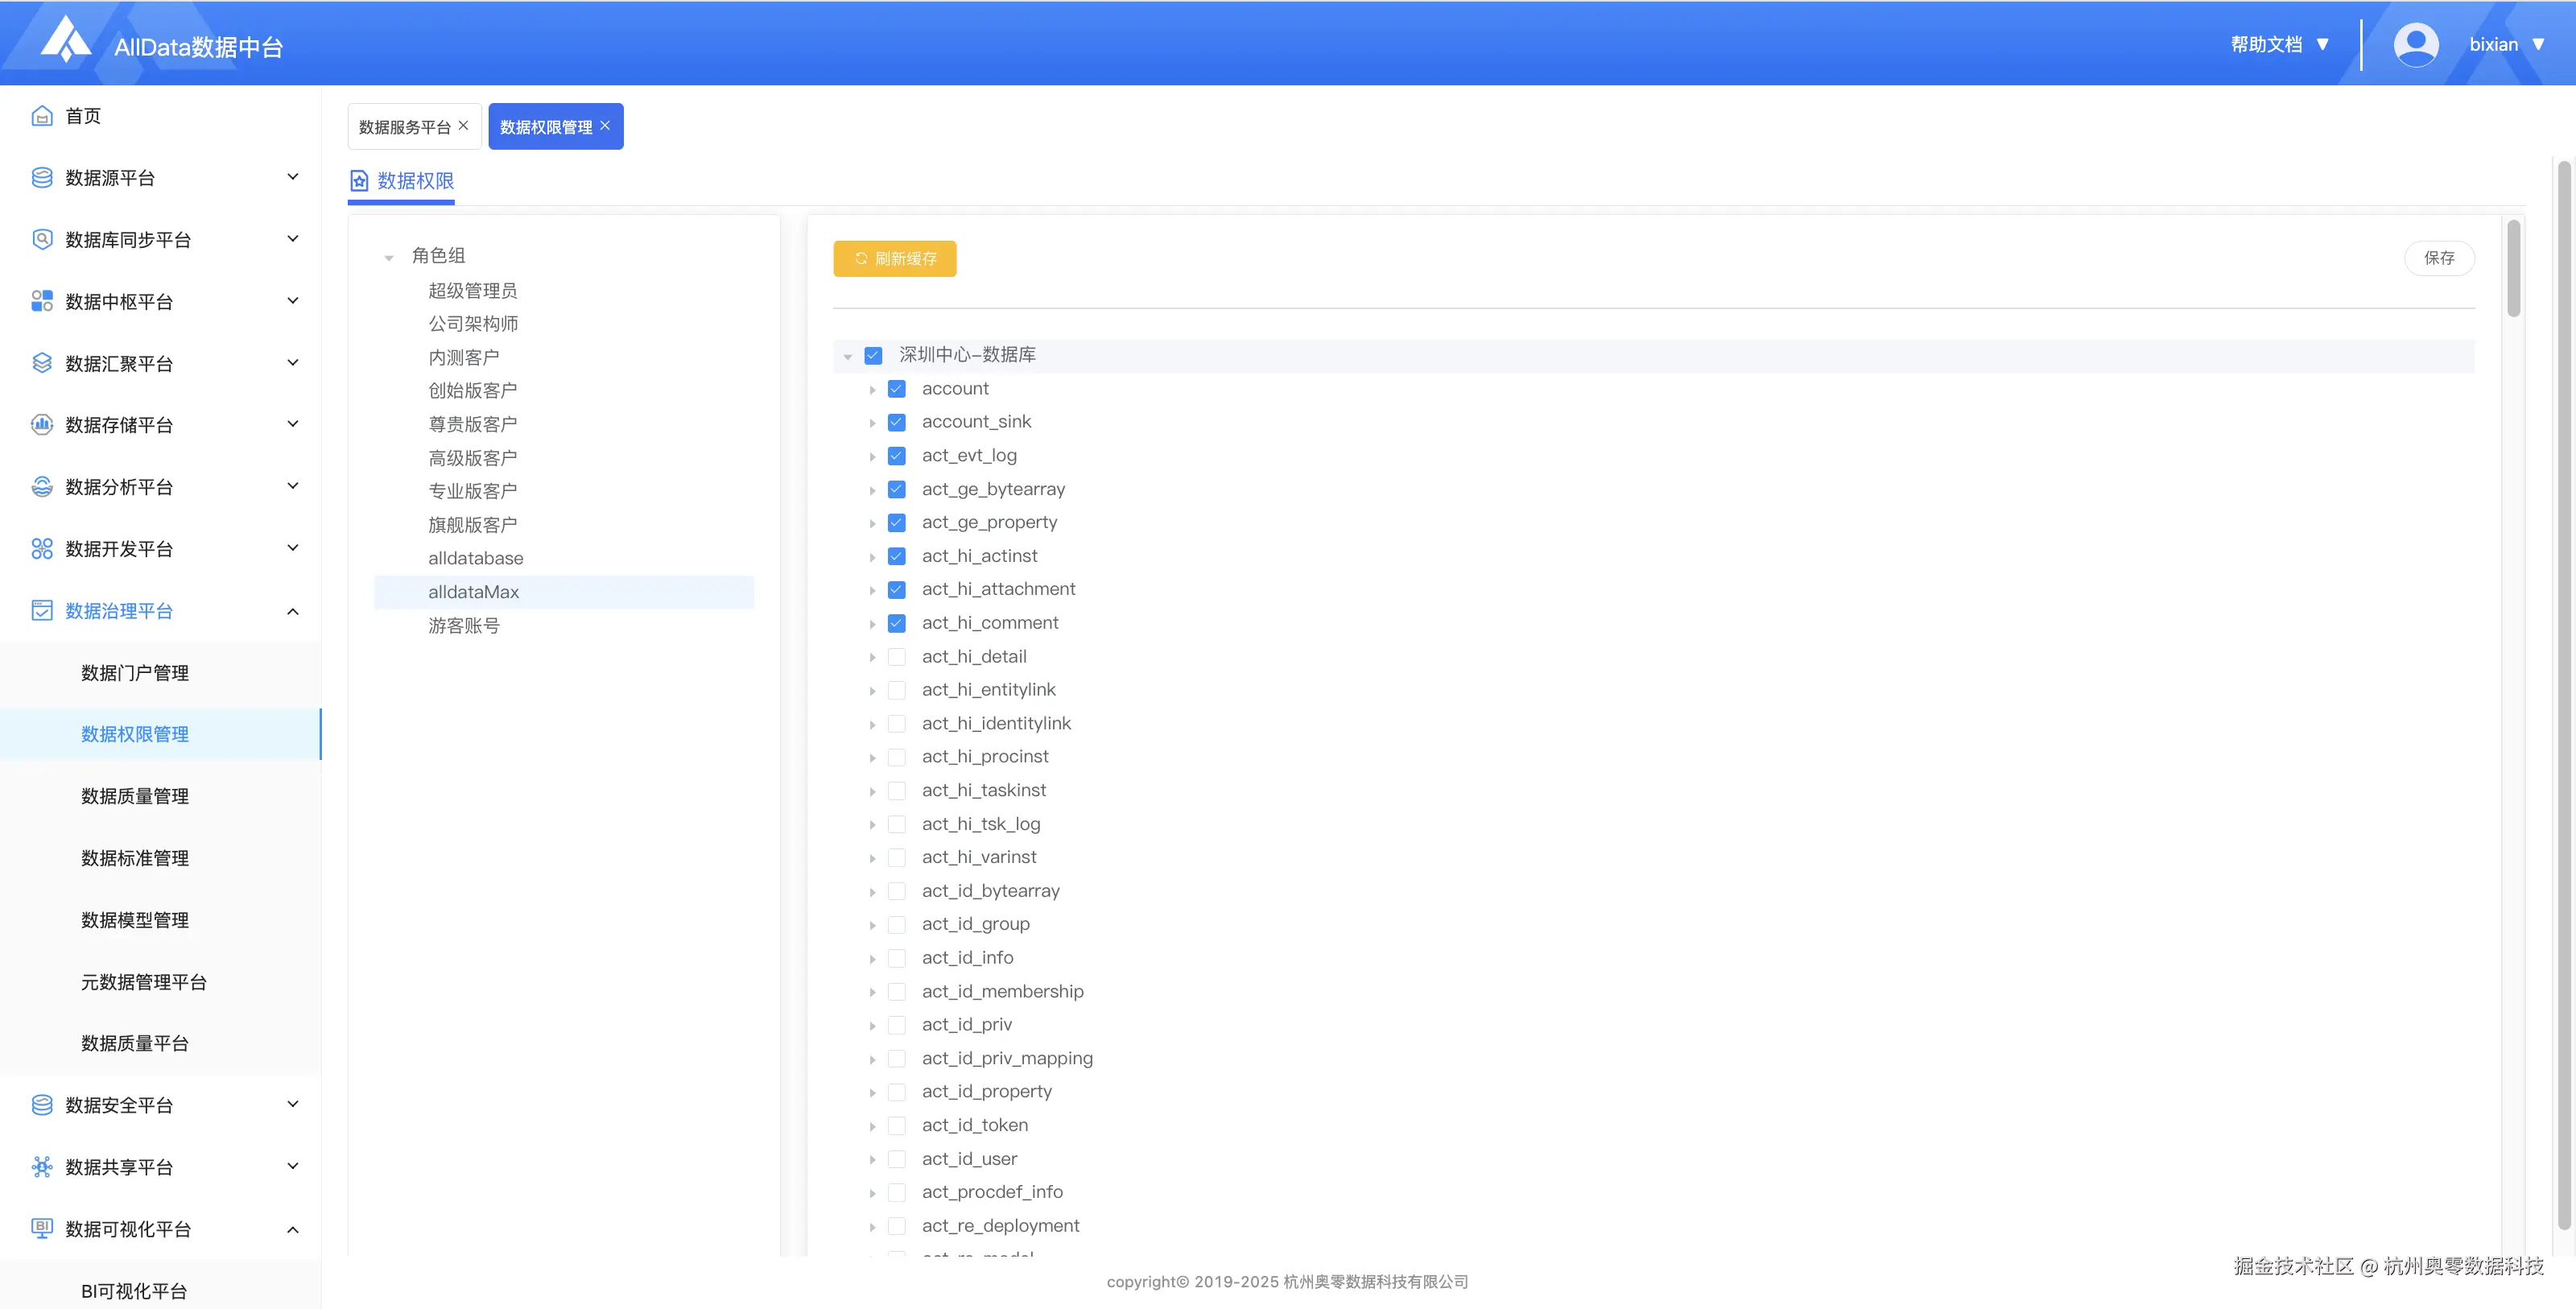Viewport: 2576px width, 1309px height.
Task: Click the 数据开发平台 sidebar icon
Action: pos(42,549)
